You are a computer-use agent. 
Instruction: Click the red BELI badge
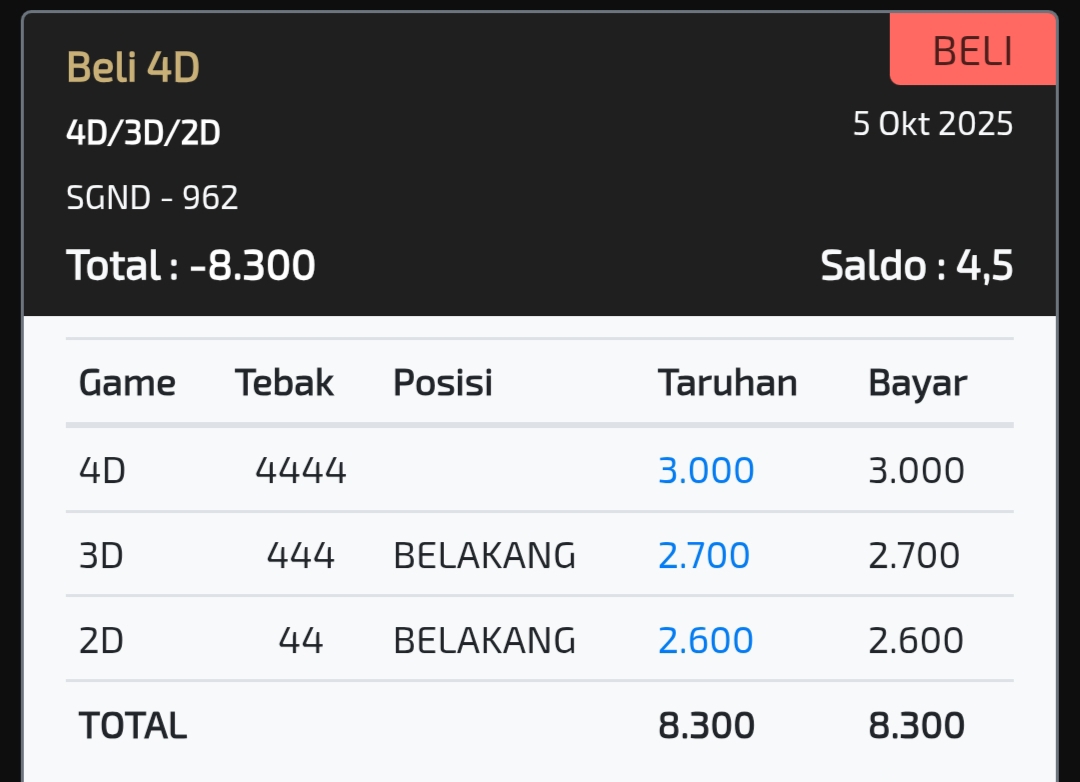click(972, 51)
